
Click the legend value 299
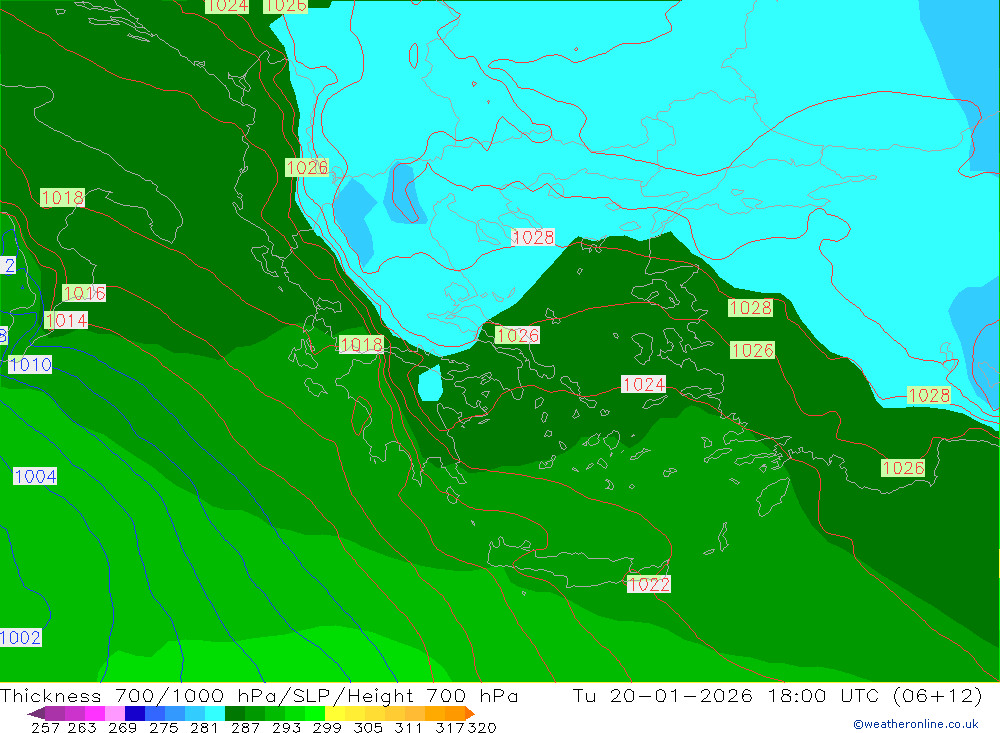[x=327, y=727]
